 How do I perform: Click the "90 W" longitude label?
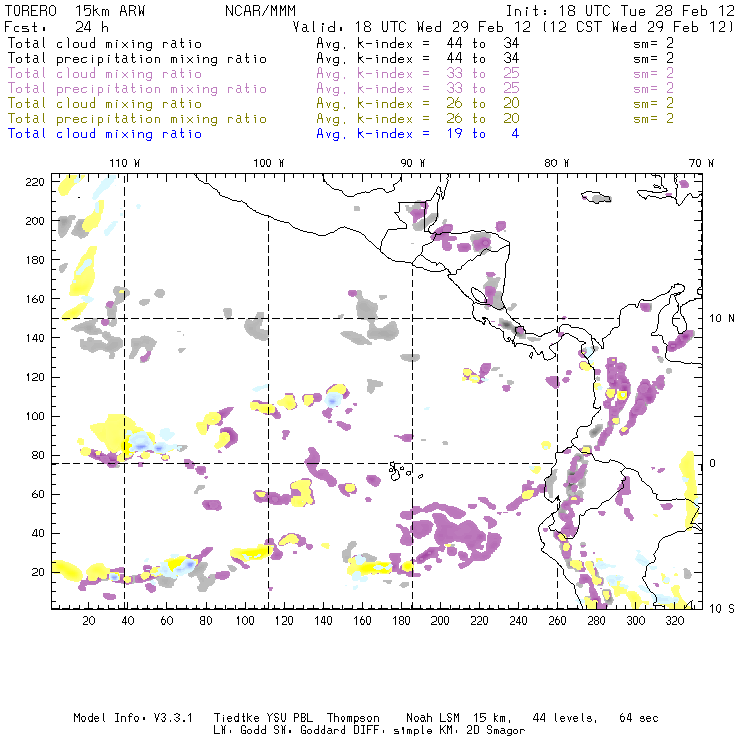click(412, 163)
